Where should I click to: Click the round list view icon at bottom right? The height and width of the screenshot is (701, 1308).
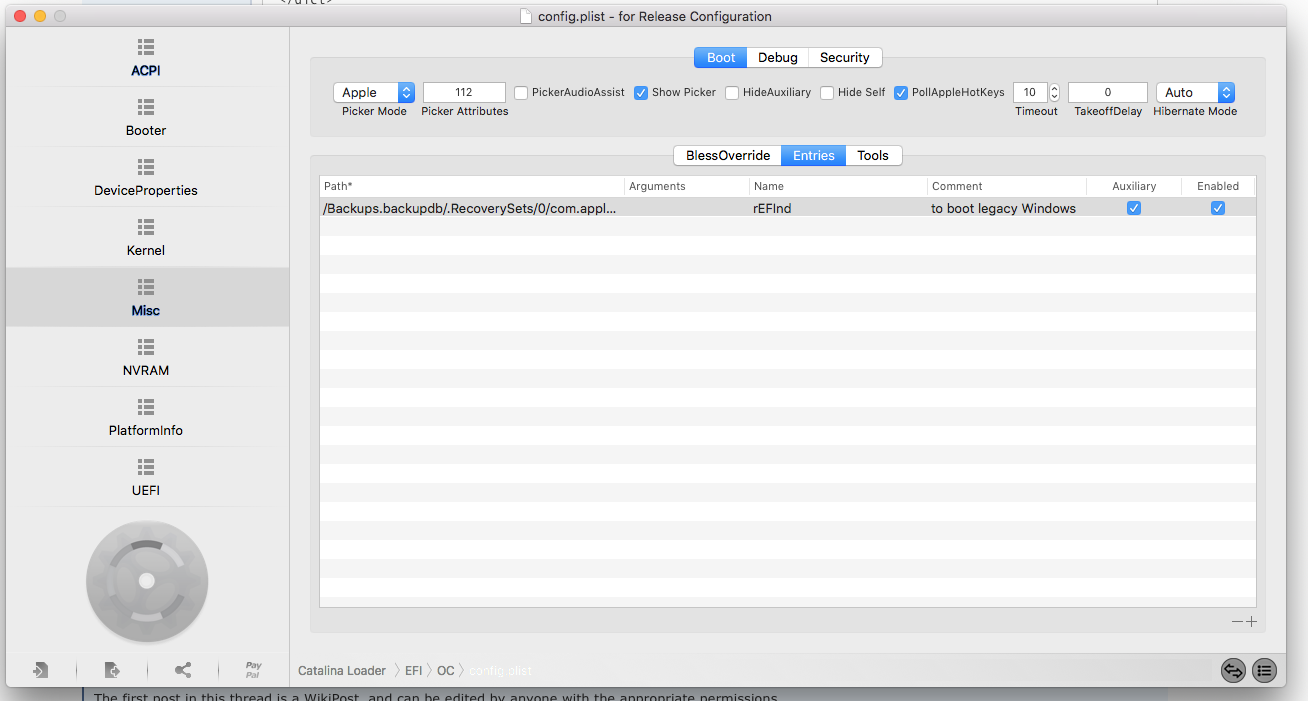[x=1265, y=671]
